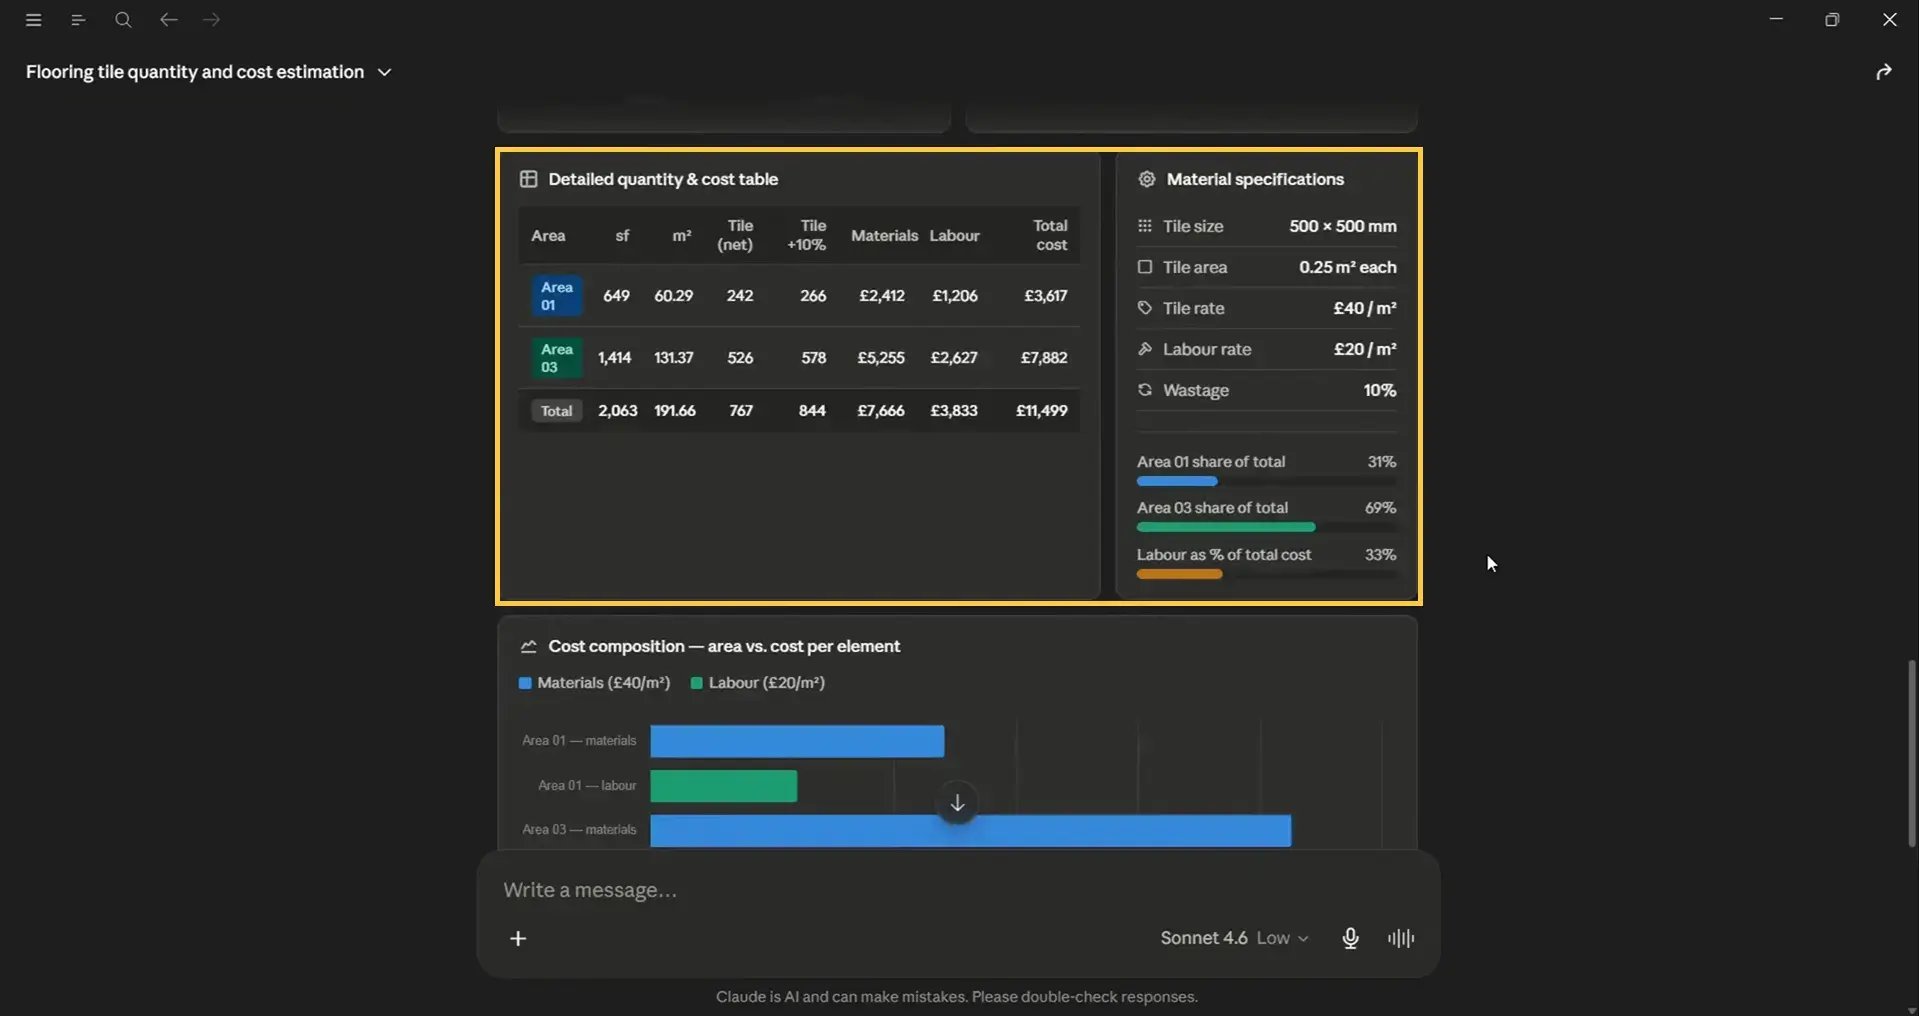Expand the chat title dropdown chevron
1919x1016 pixels.
384,73
